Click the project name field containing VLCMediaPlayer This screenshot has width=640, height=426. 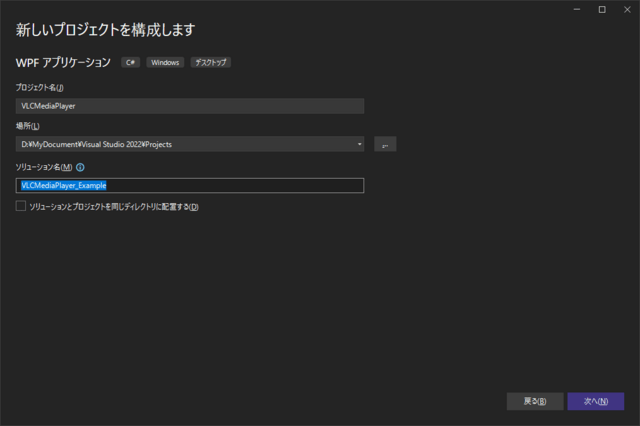coord(190,105)
